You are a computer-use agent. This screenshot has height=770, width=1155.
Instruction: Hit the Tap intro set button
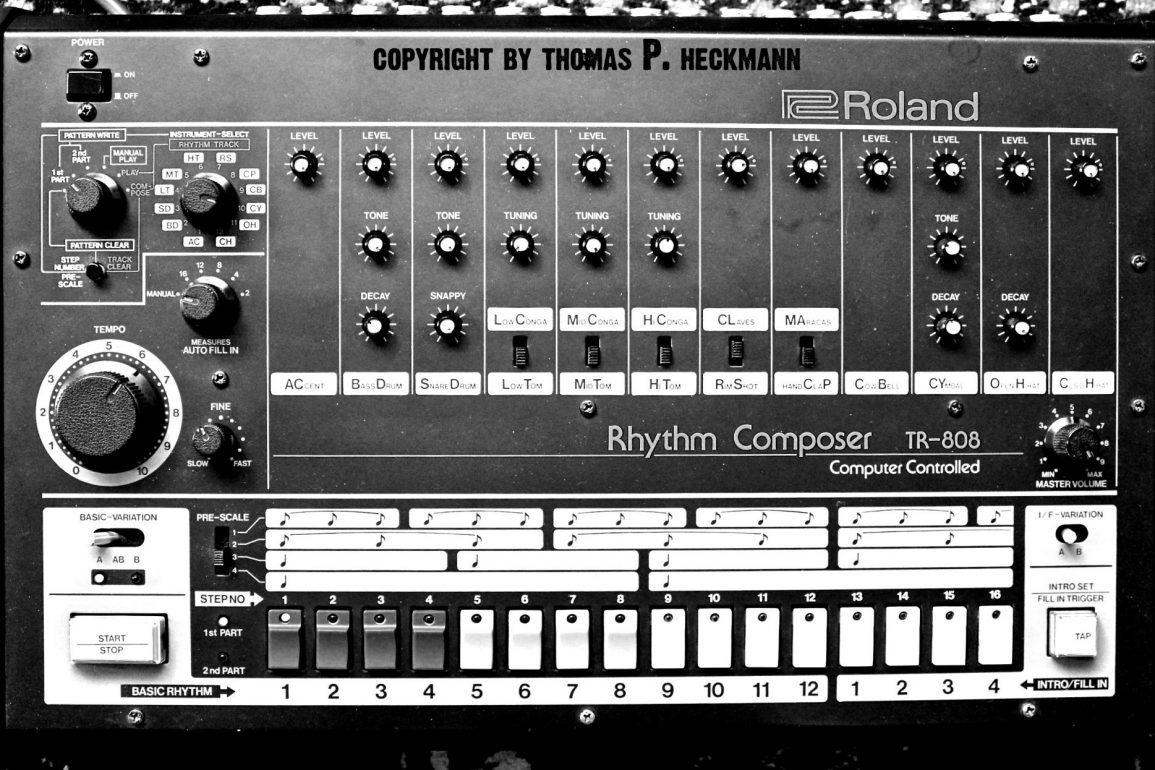pos(1072,634)
